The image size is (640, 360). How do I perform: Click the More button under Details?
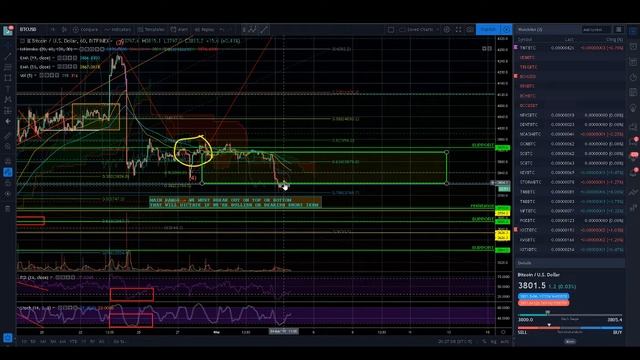[570, 341]
